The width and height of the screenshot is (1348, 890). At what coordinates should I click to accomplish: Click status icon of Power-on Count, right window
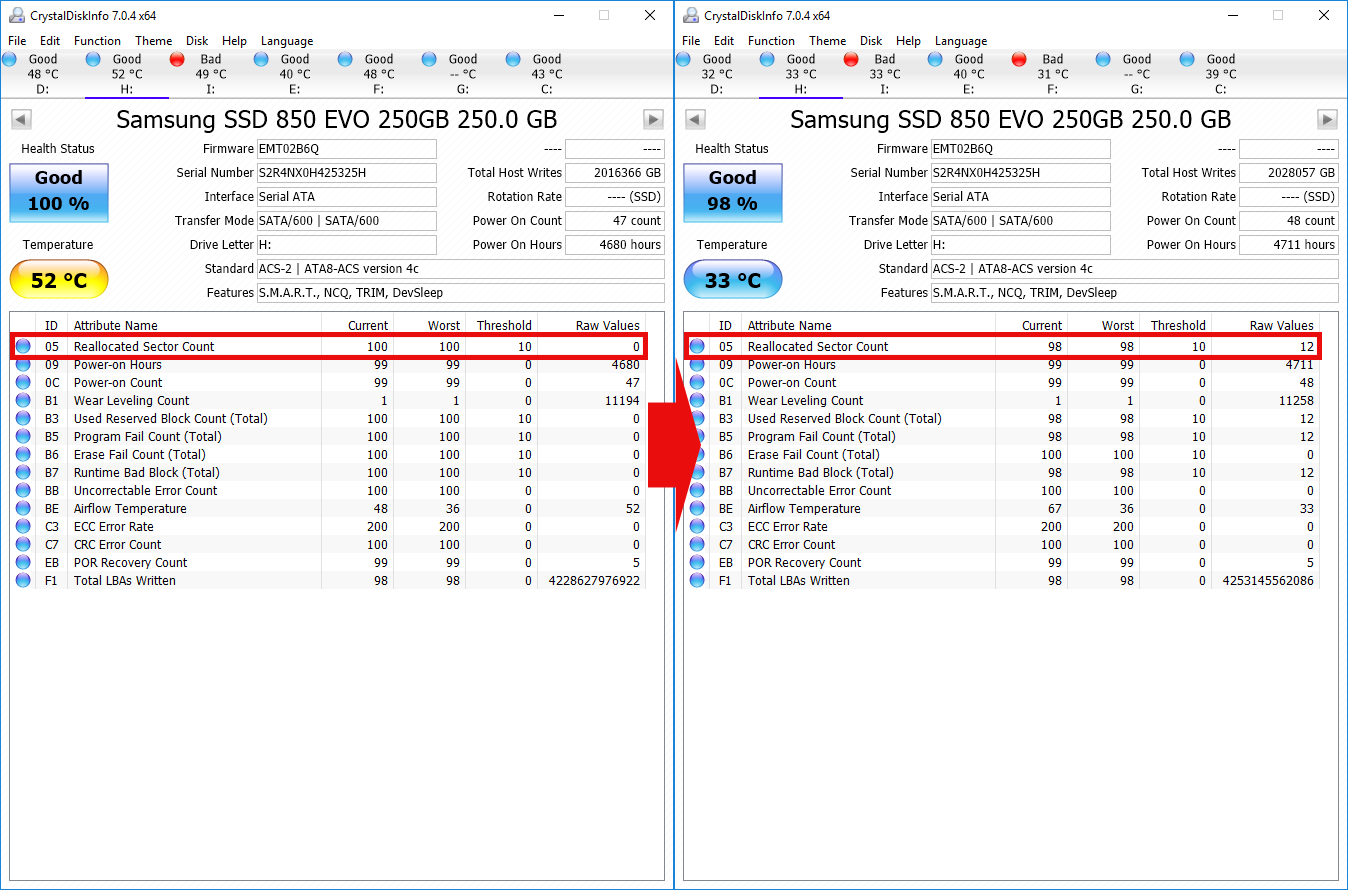tap(697, 383)
